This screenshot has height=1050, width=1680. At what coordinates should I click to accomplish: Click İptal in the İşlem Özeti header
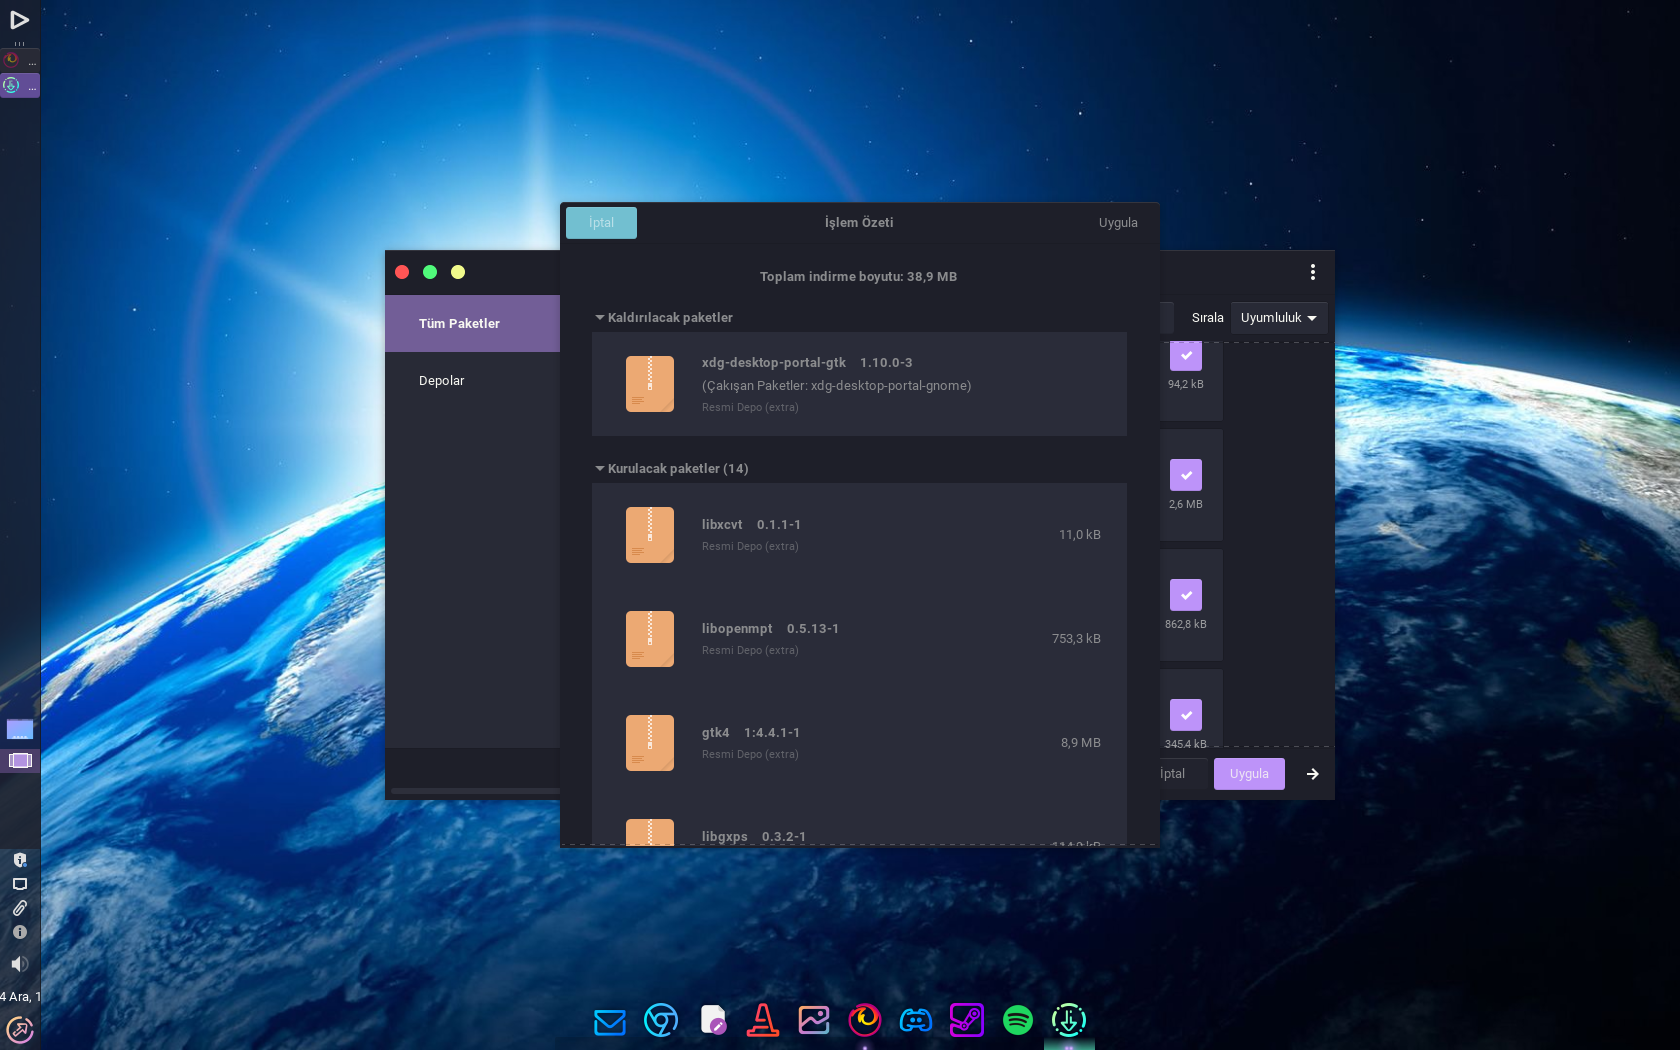coord(601,223)
